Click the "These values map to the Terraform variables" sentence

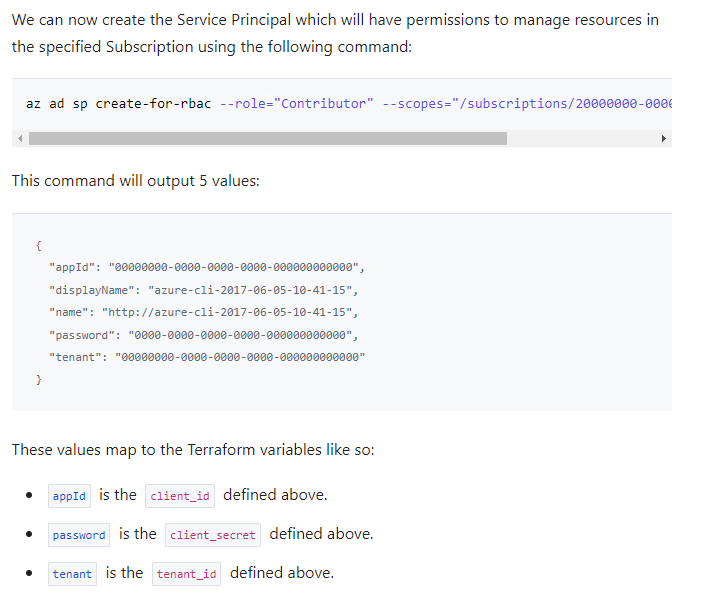point(193,450)
